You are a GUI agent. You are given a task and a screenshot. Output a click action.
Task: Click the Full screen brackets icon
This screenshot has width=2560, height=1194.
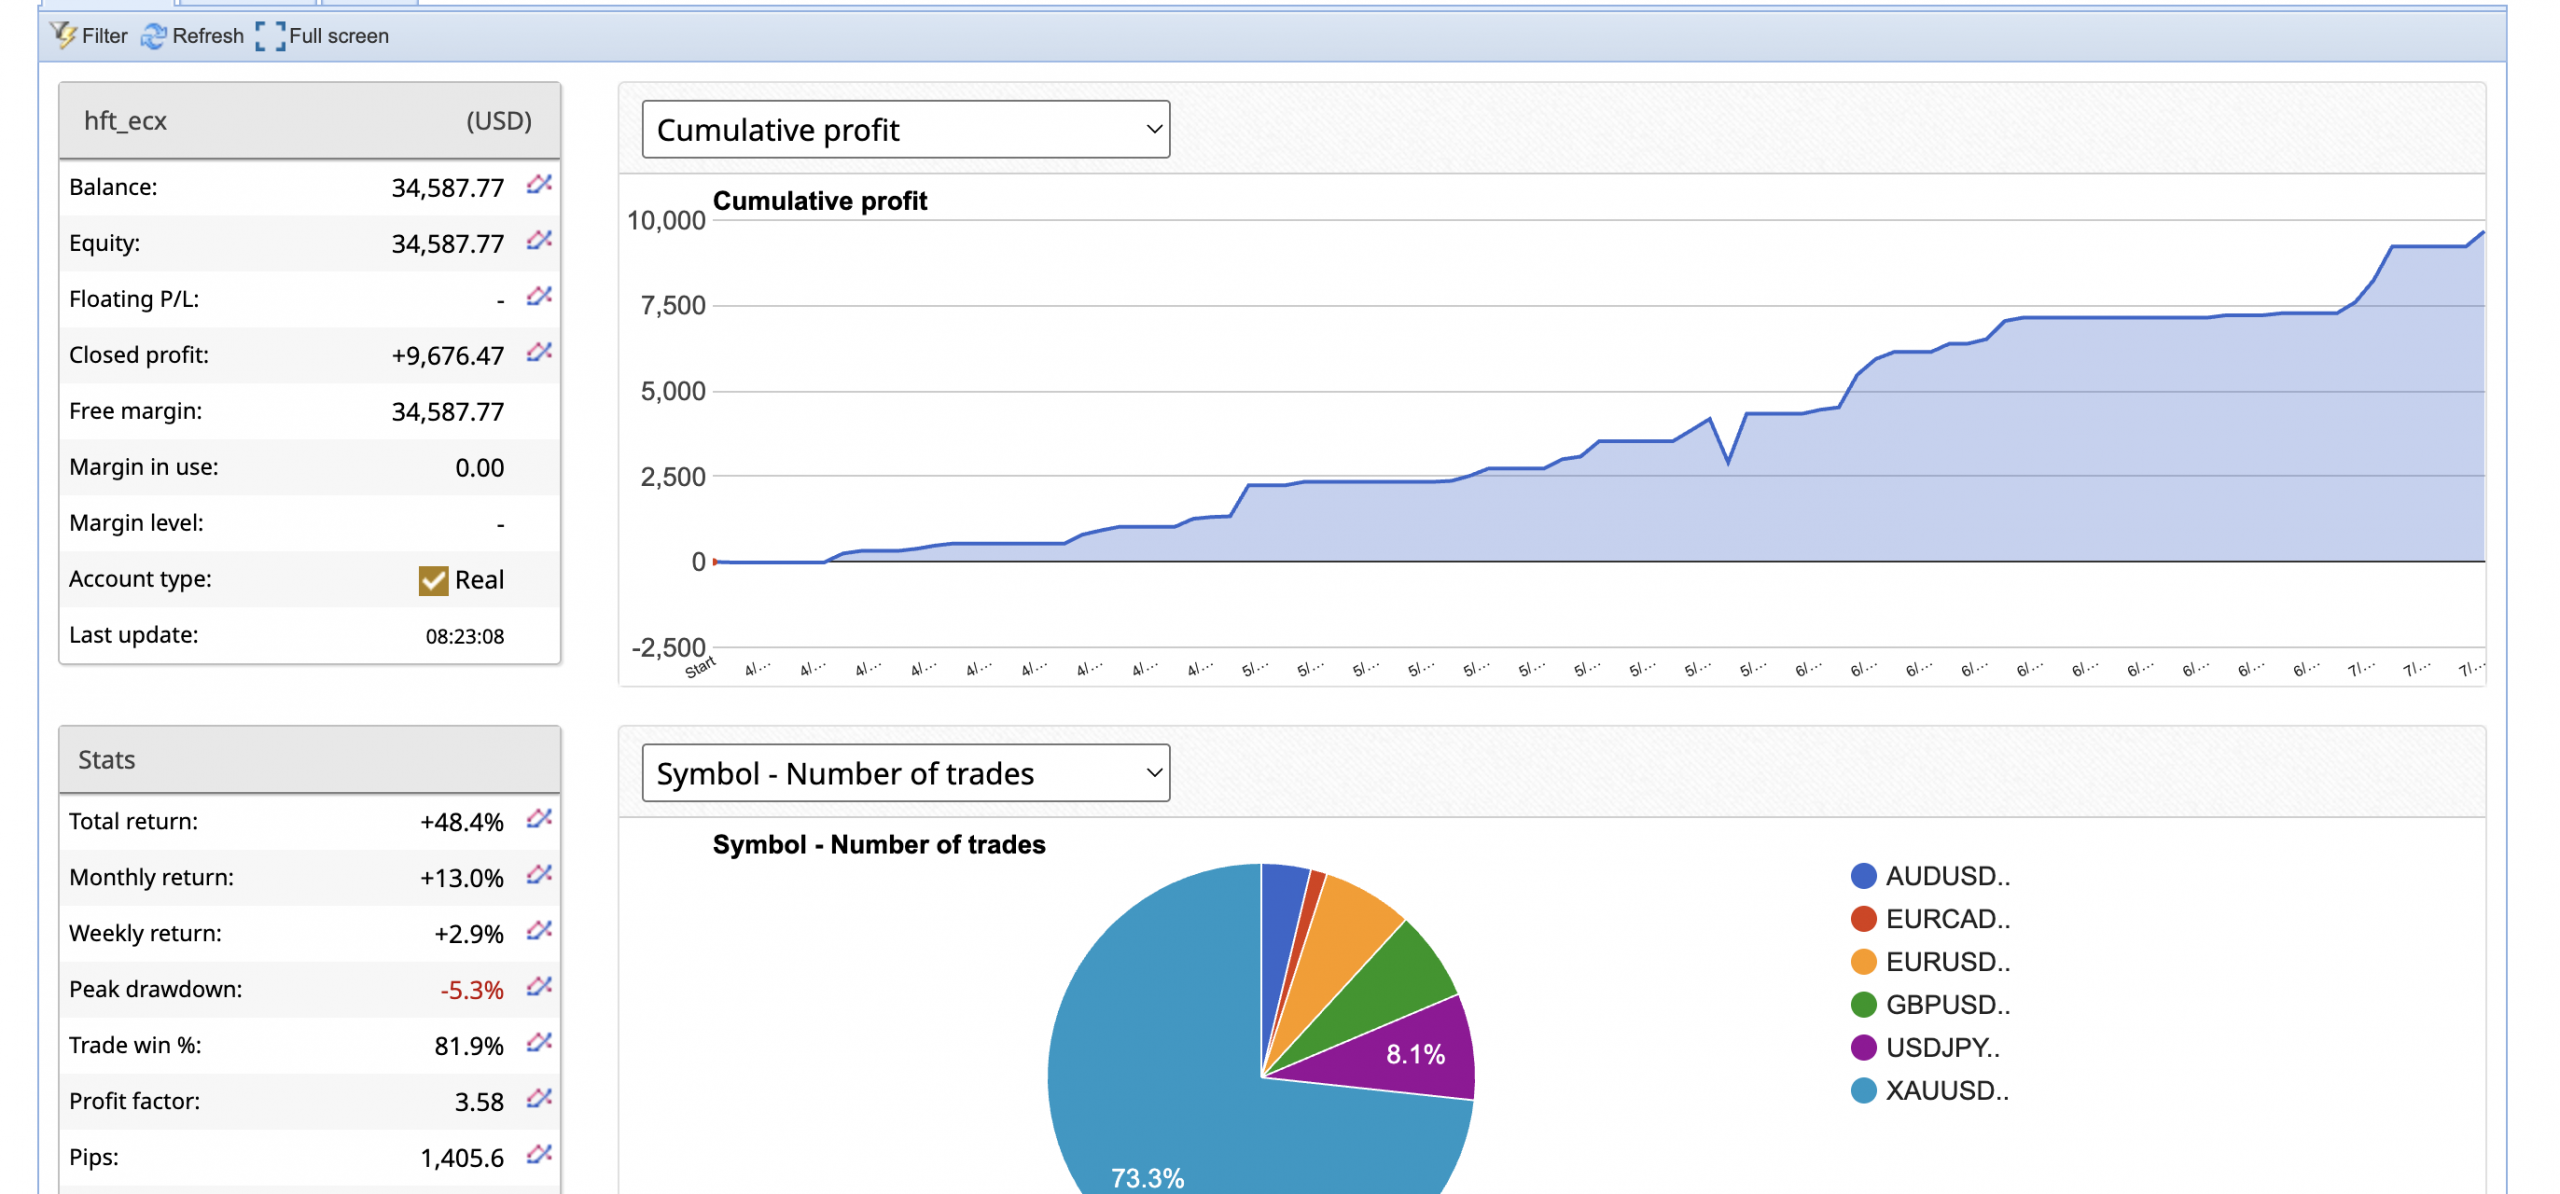coord(270,36)
